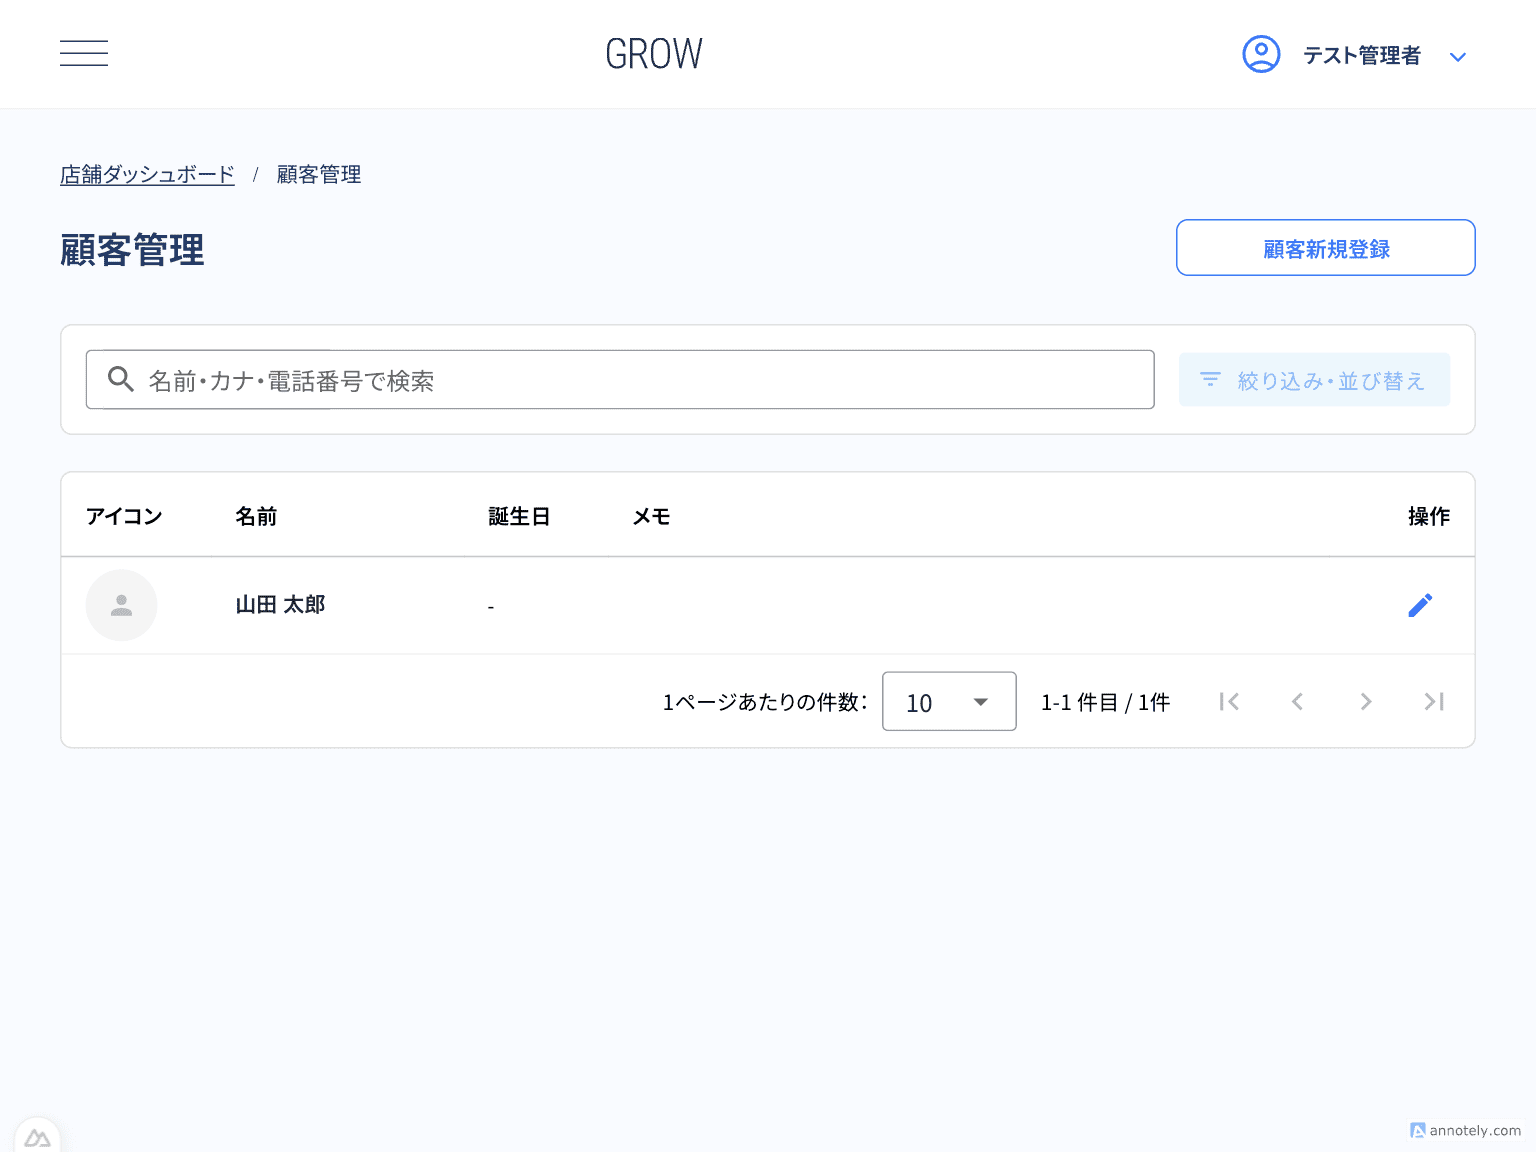
Task: Click the filter funnel icon on 絞り込み・並び替え
Action: coord(1210,380)
